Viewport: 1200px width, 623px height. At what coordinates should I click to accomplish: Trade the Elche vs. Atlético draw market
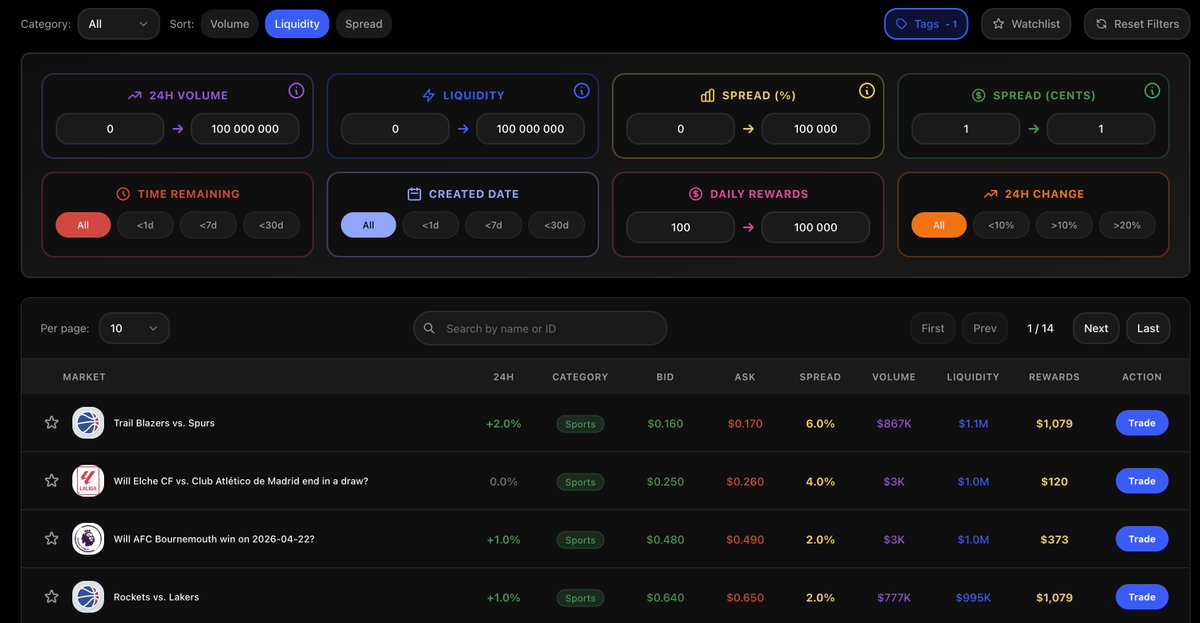(x=1142, y=481)
